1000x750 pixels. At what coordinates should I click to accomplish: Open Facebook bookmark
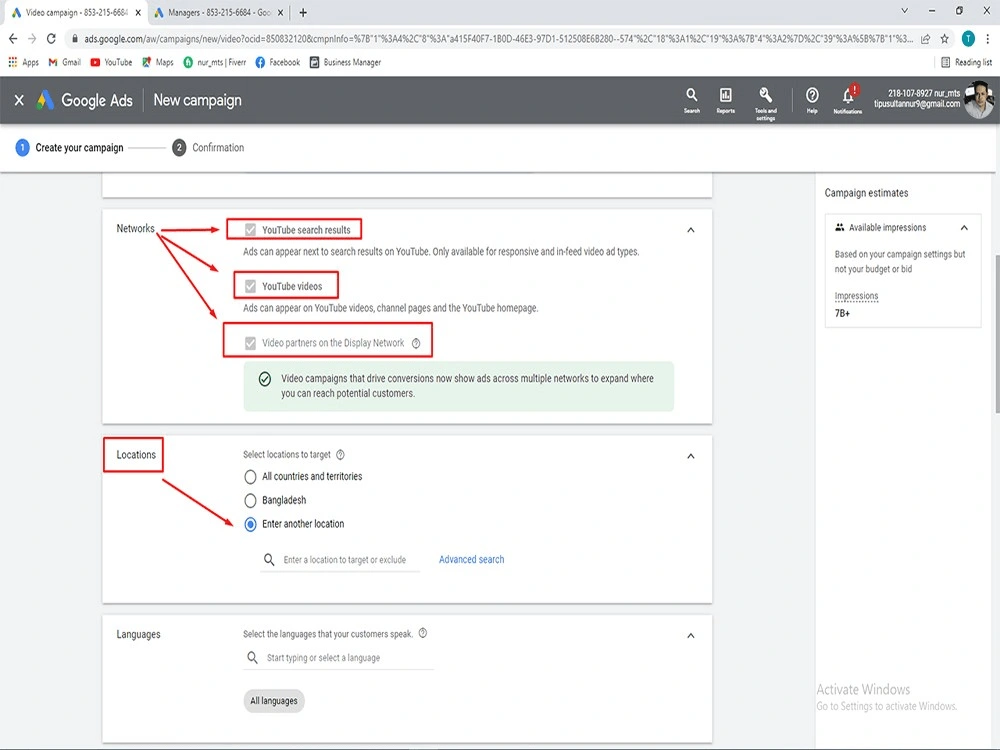pos(277,62)
